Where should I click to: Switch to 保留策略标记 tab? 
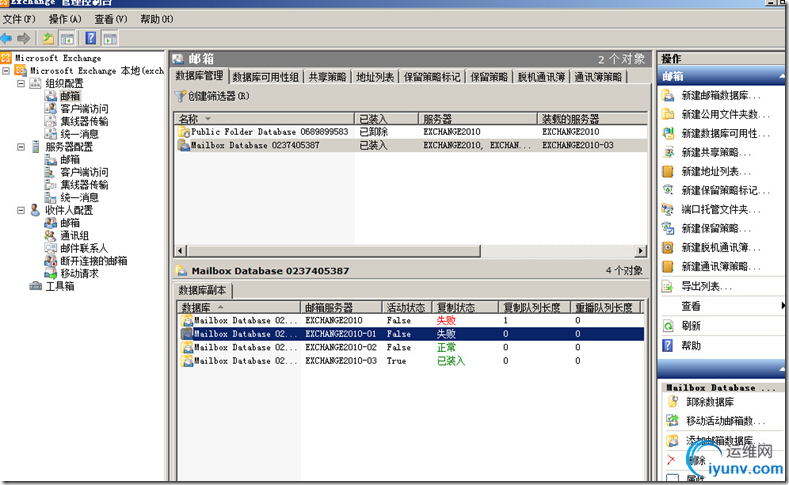432,77
